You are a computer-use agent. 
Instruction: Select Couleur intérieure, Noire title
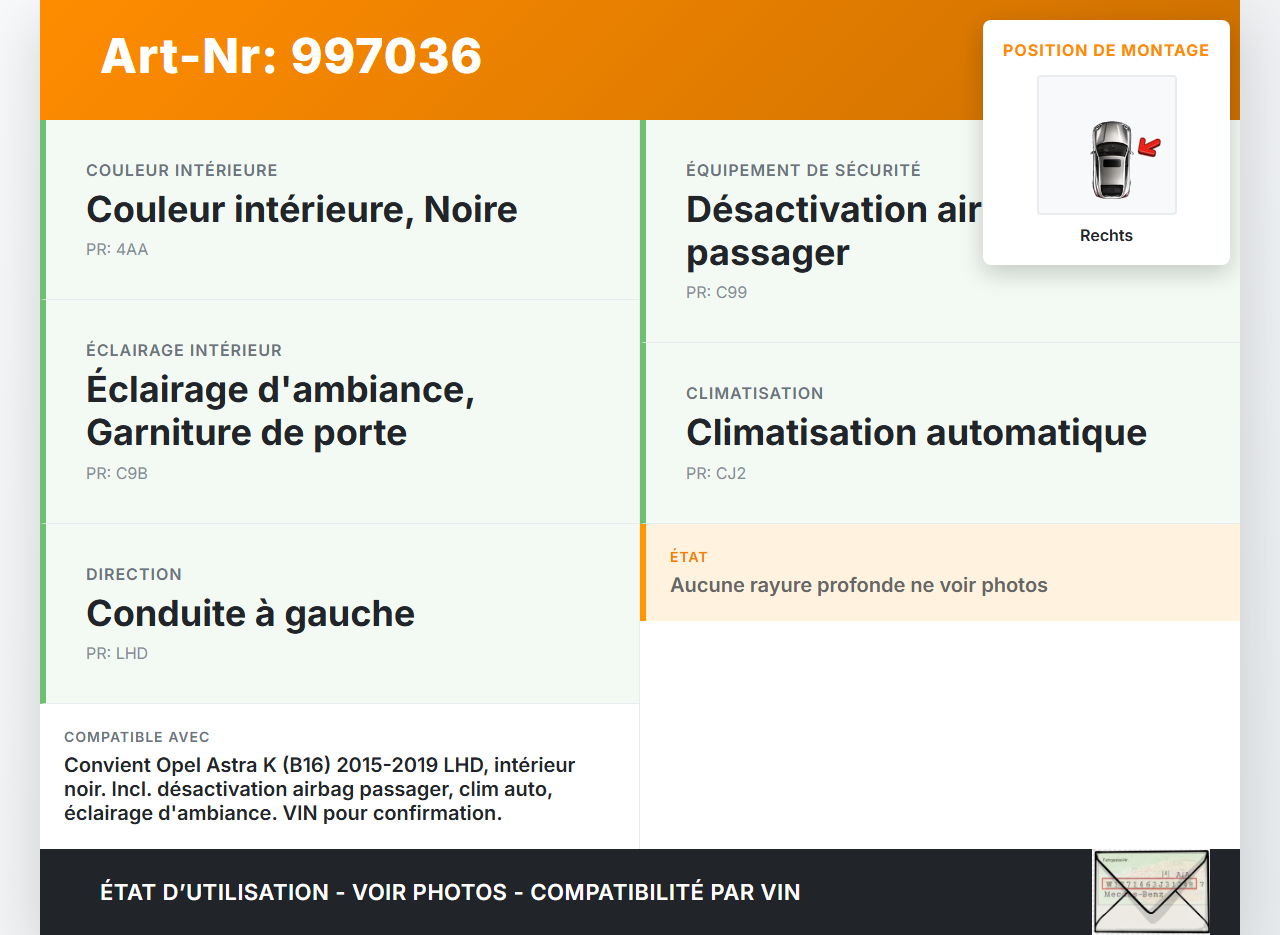coord(302,210)
